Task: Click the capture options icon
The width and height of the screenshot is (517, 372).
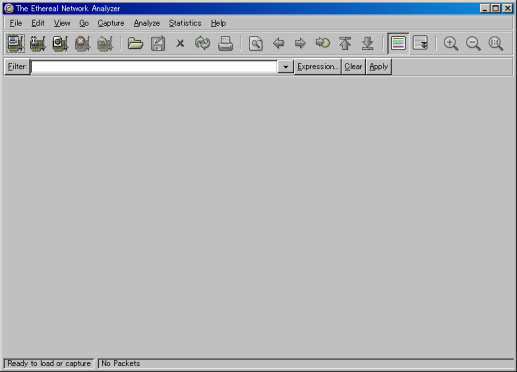Action: (38, 43)
